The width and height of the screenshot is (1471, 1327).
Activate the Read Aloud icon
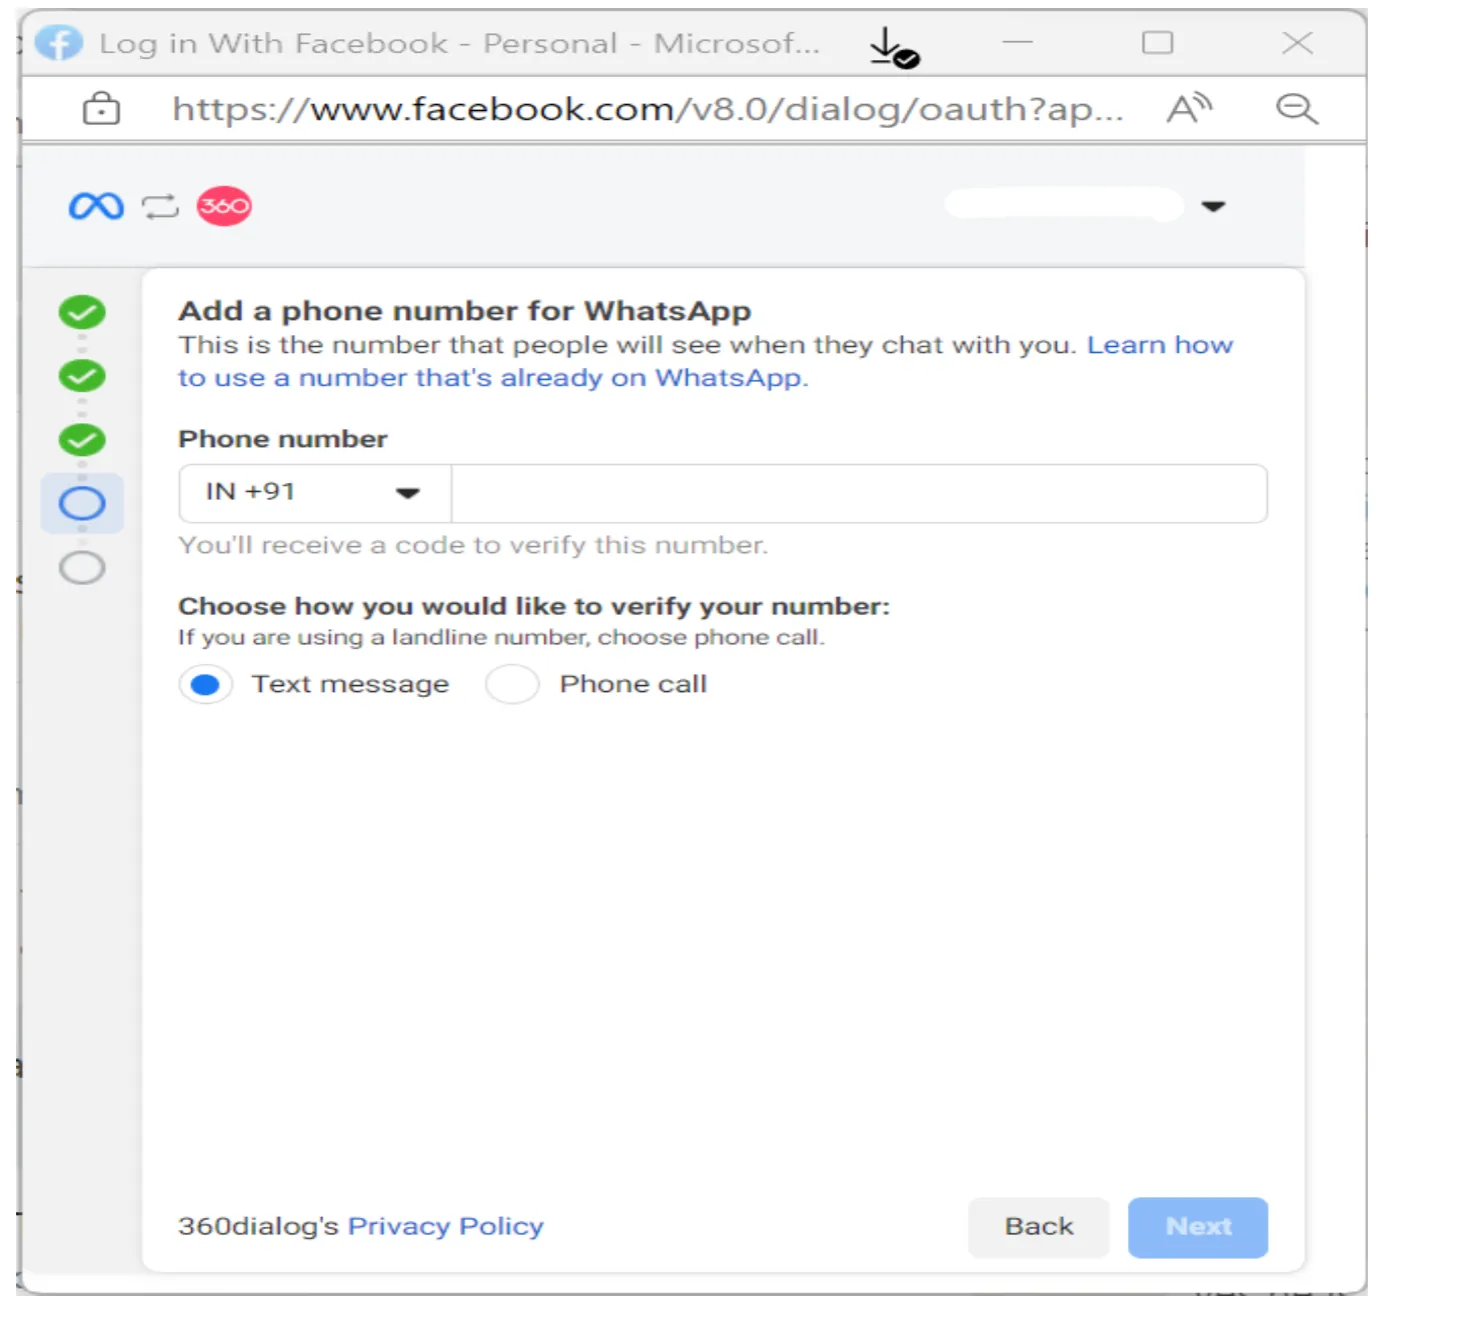(1189, 108)
